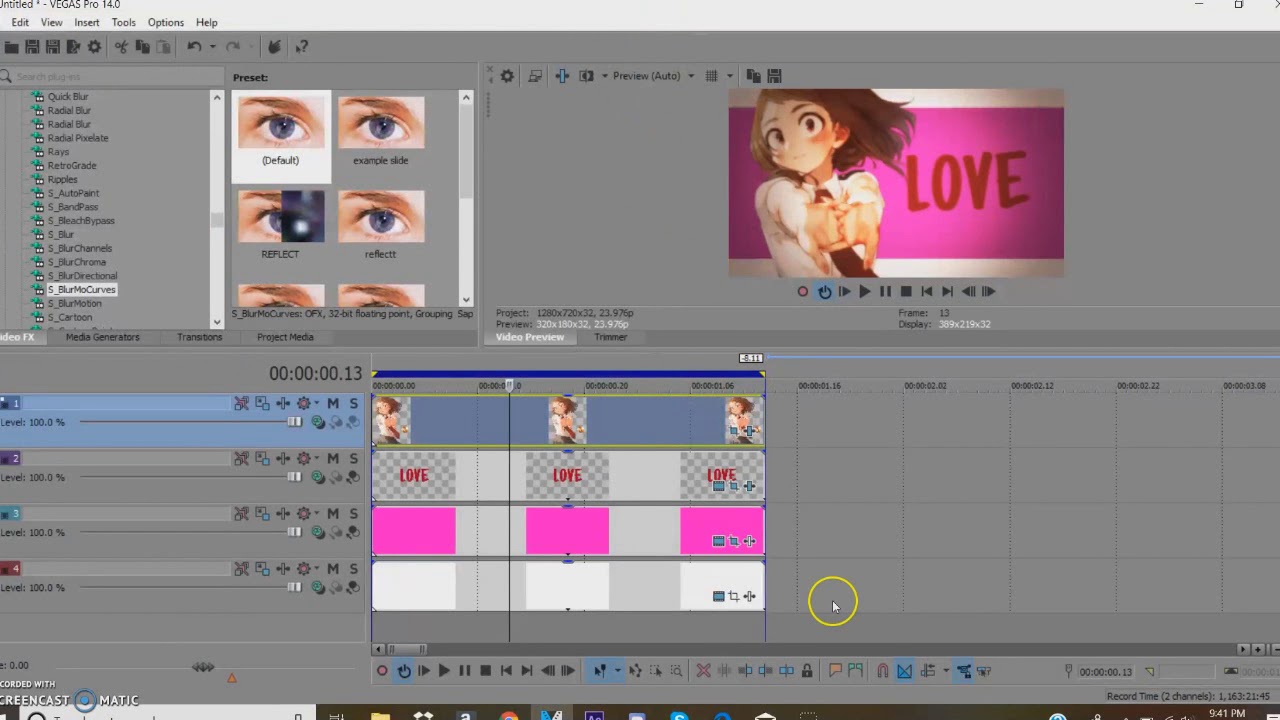Image resolution: width=1280 pixels, height=720 pixels.
Task: Open the preview overlays grid icon
Action: [712, 76]
